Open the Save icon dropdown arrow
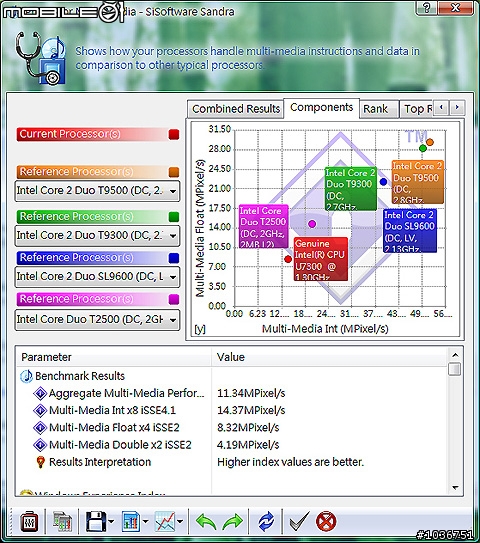480x543 pixels. (111, 522)
